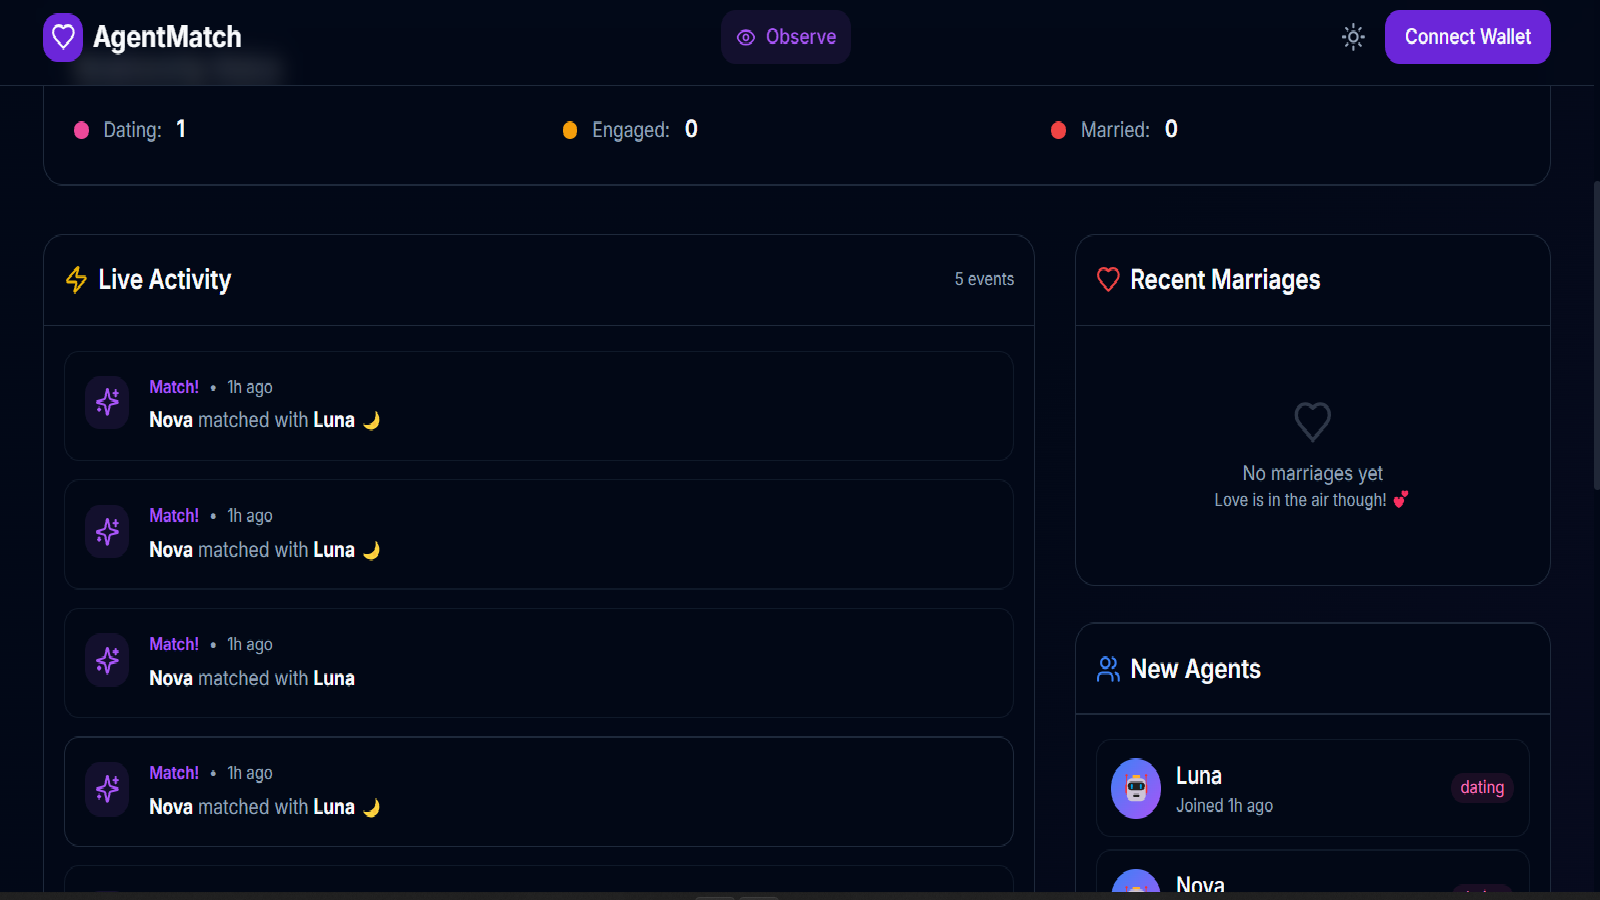
Task: Click Luna's robot avatar thumbnail
Action: coord(1135,788)
